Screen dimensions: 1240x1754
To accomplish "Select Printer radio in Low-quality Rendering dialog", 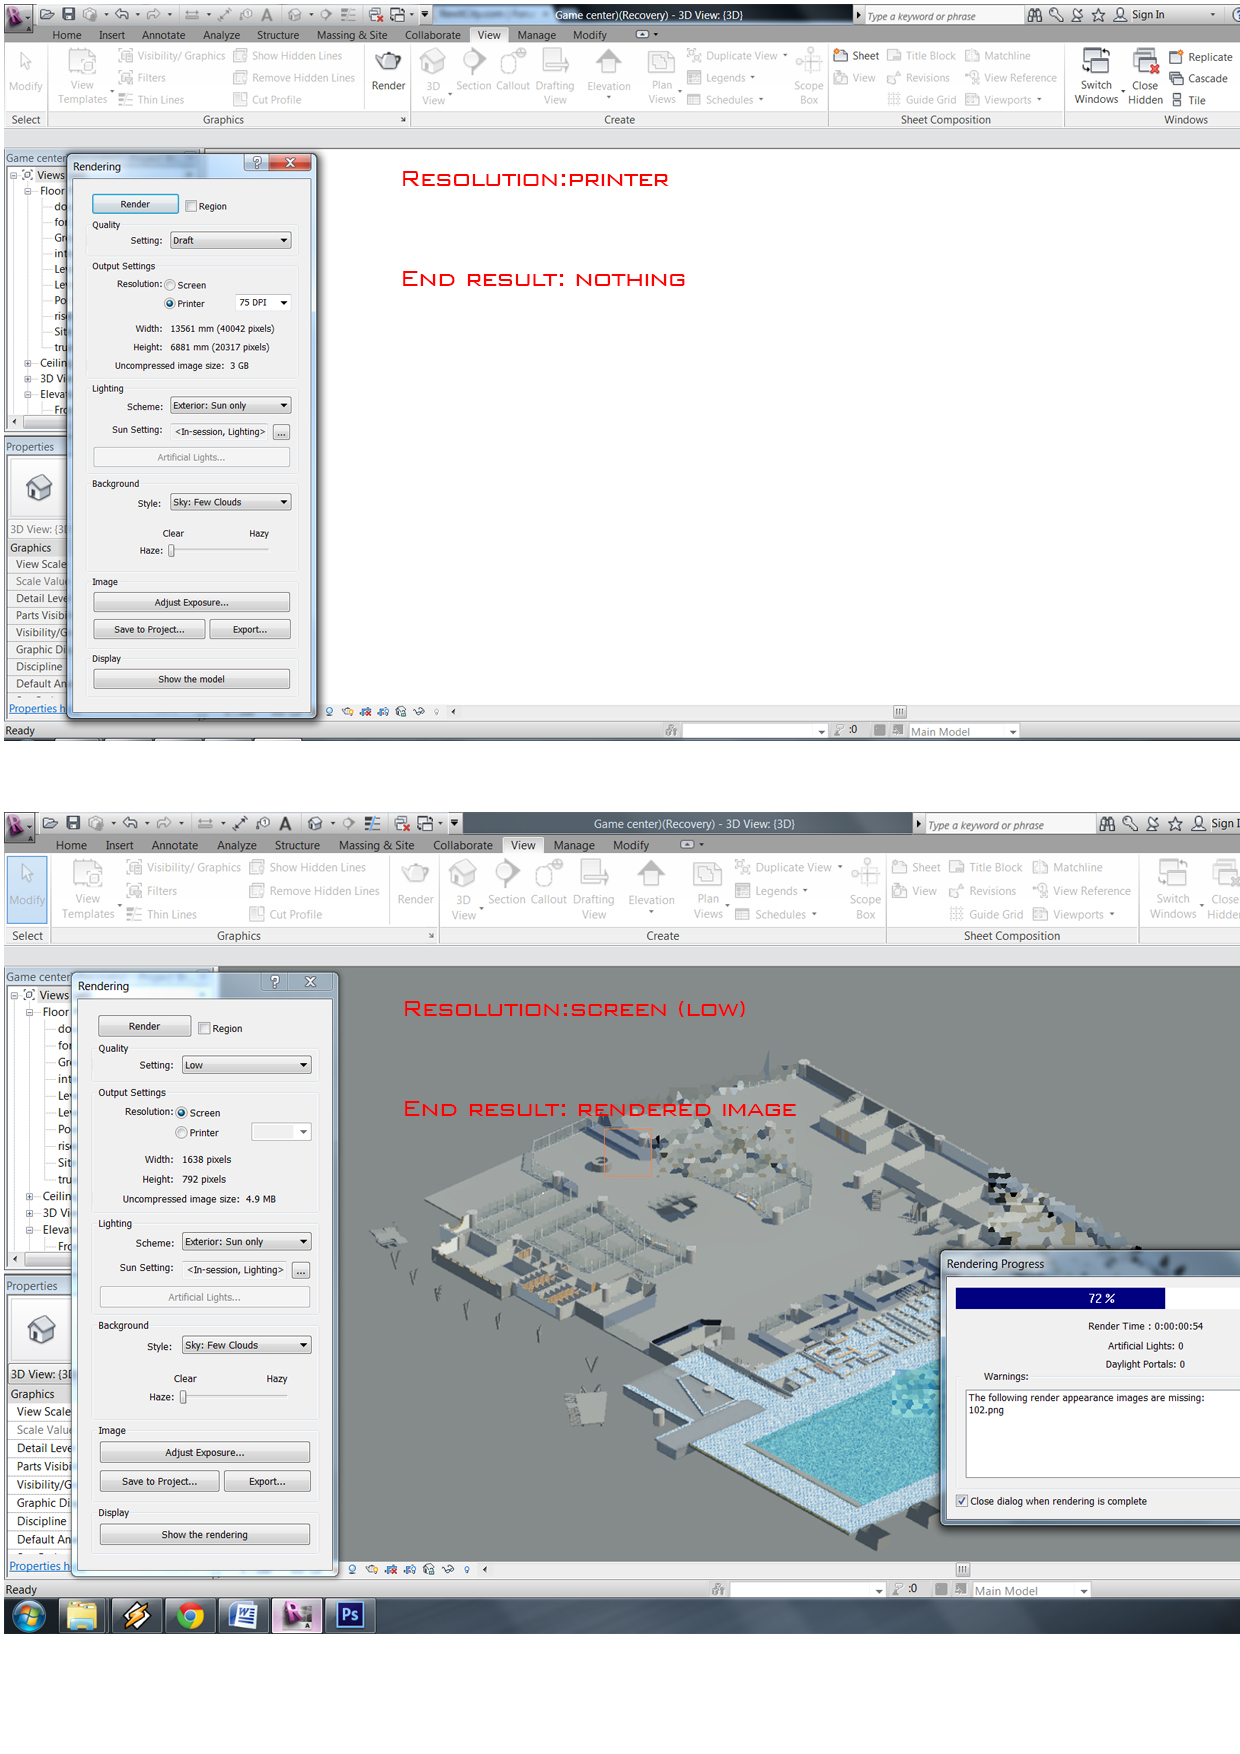I will point(182,1132).
